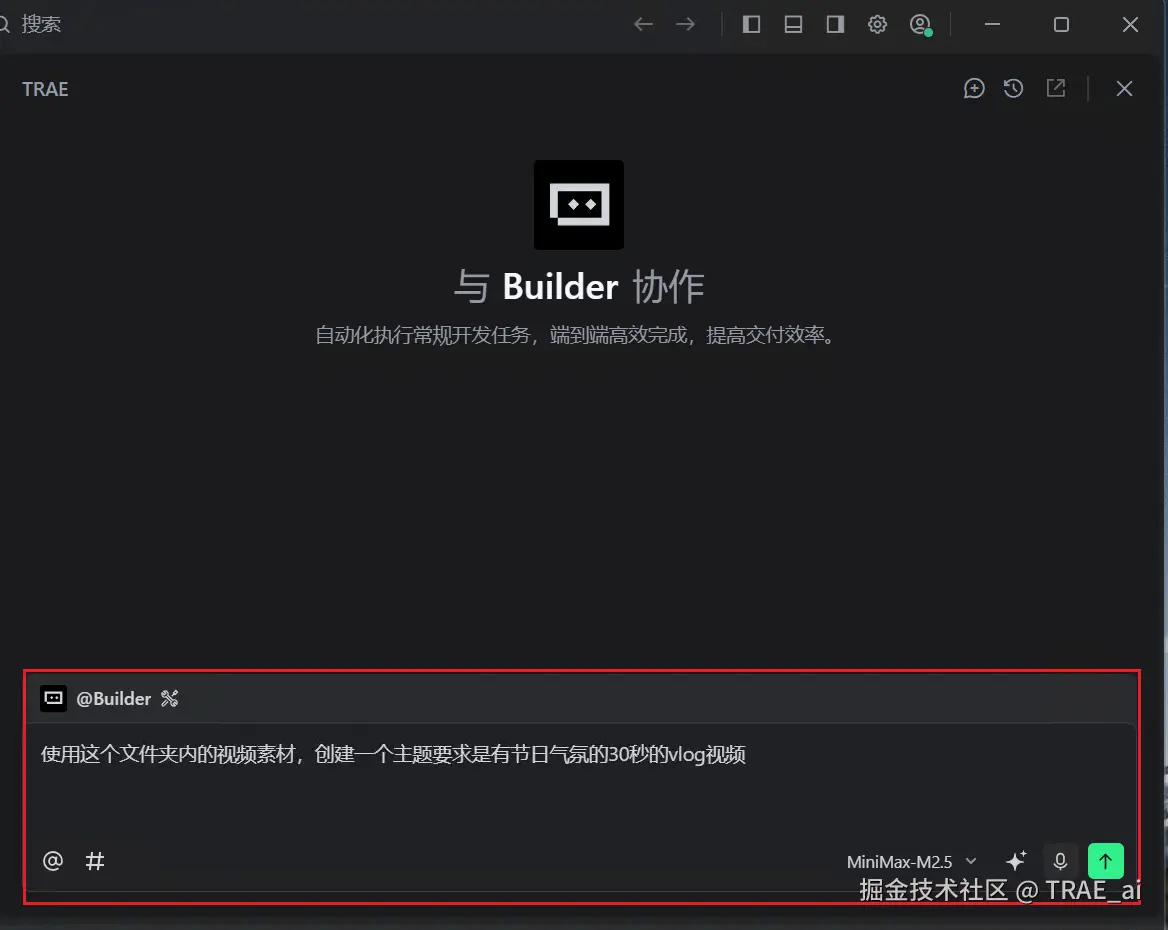Viewport: 1168px width, 930px height.
Task: Start voice input with microphone icon
Action: [1060, 861]
